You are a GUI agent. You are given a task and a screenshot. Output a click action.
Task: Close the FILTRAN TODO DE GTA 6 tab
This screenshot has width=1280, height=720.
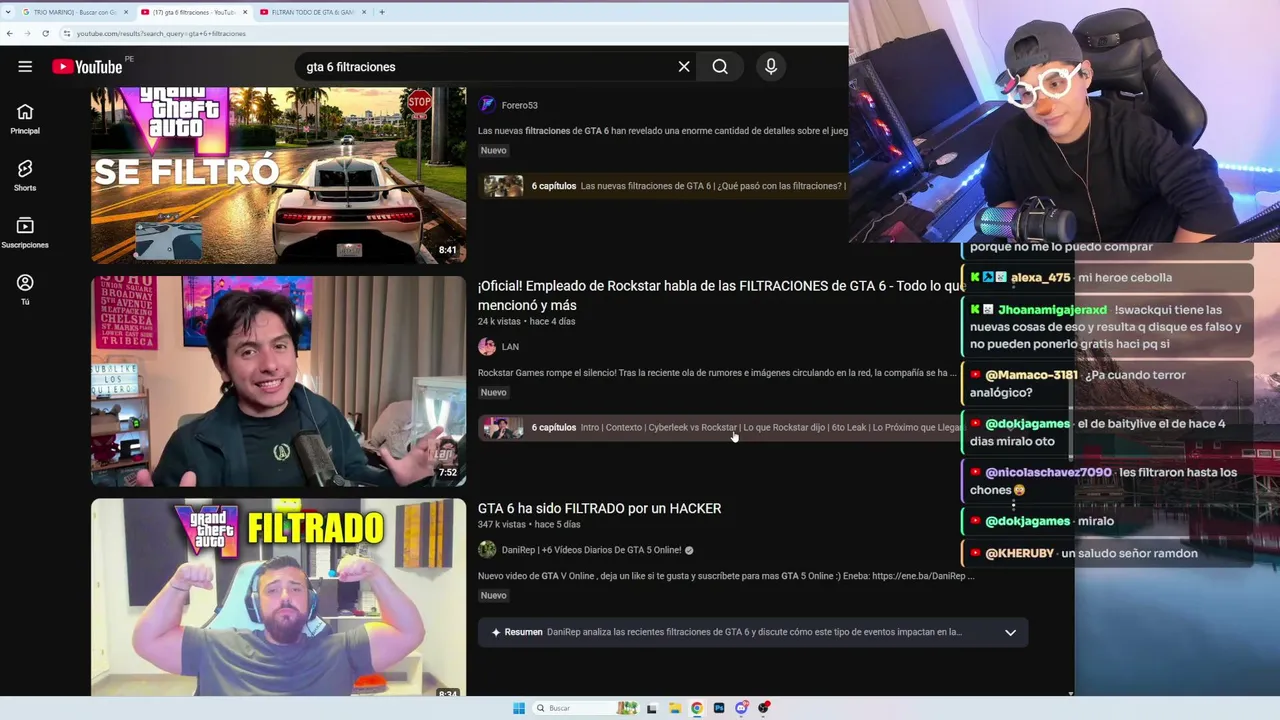click(364, 12)
